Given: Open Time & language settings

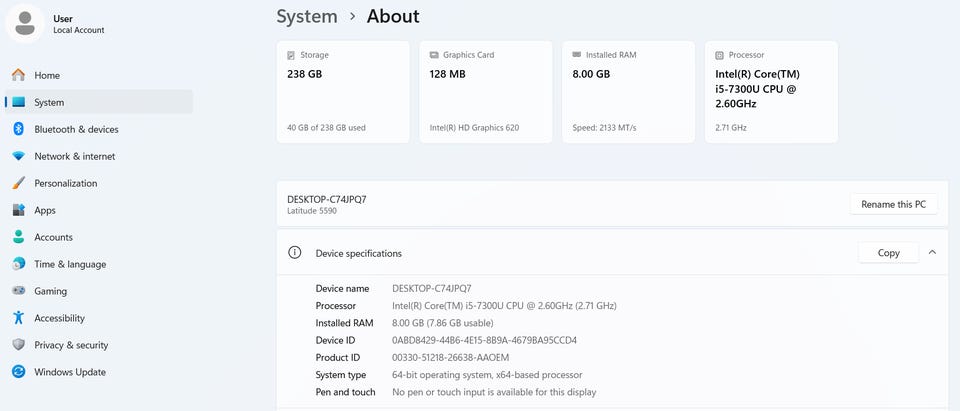Looking at the screenshot, I should pyautogui.click(x=70, y=264).
